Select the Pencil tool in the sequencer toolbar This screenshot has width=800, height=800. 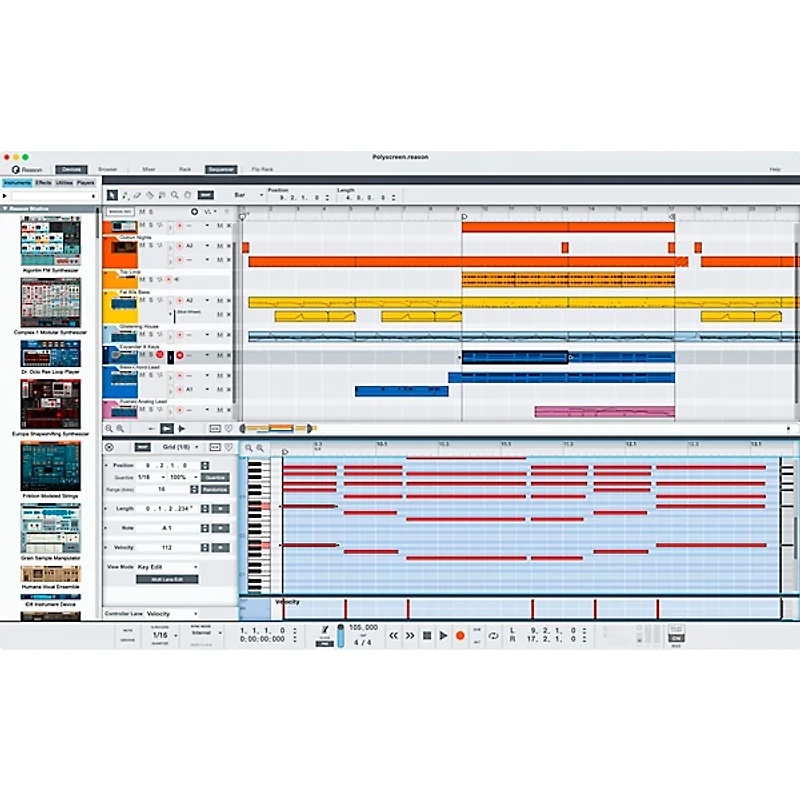[x=126, y=197]
